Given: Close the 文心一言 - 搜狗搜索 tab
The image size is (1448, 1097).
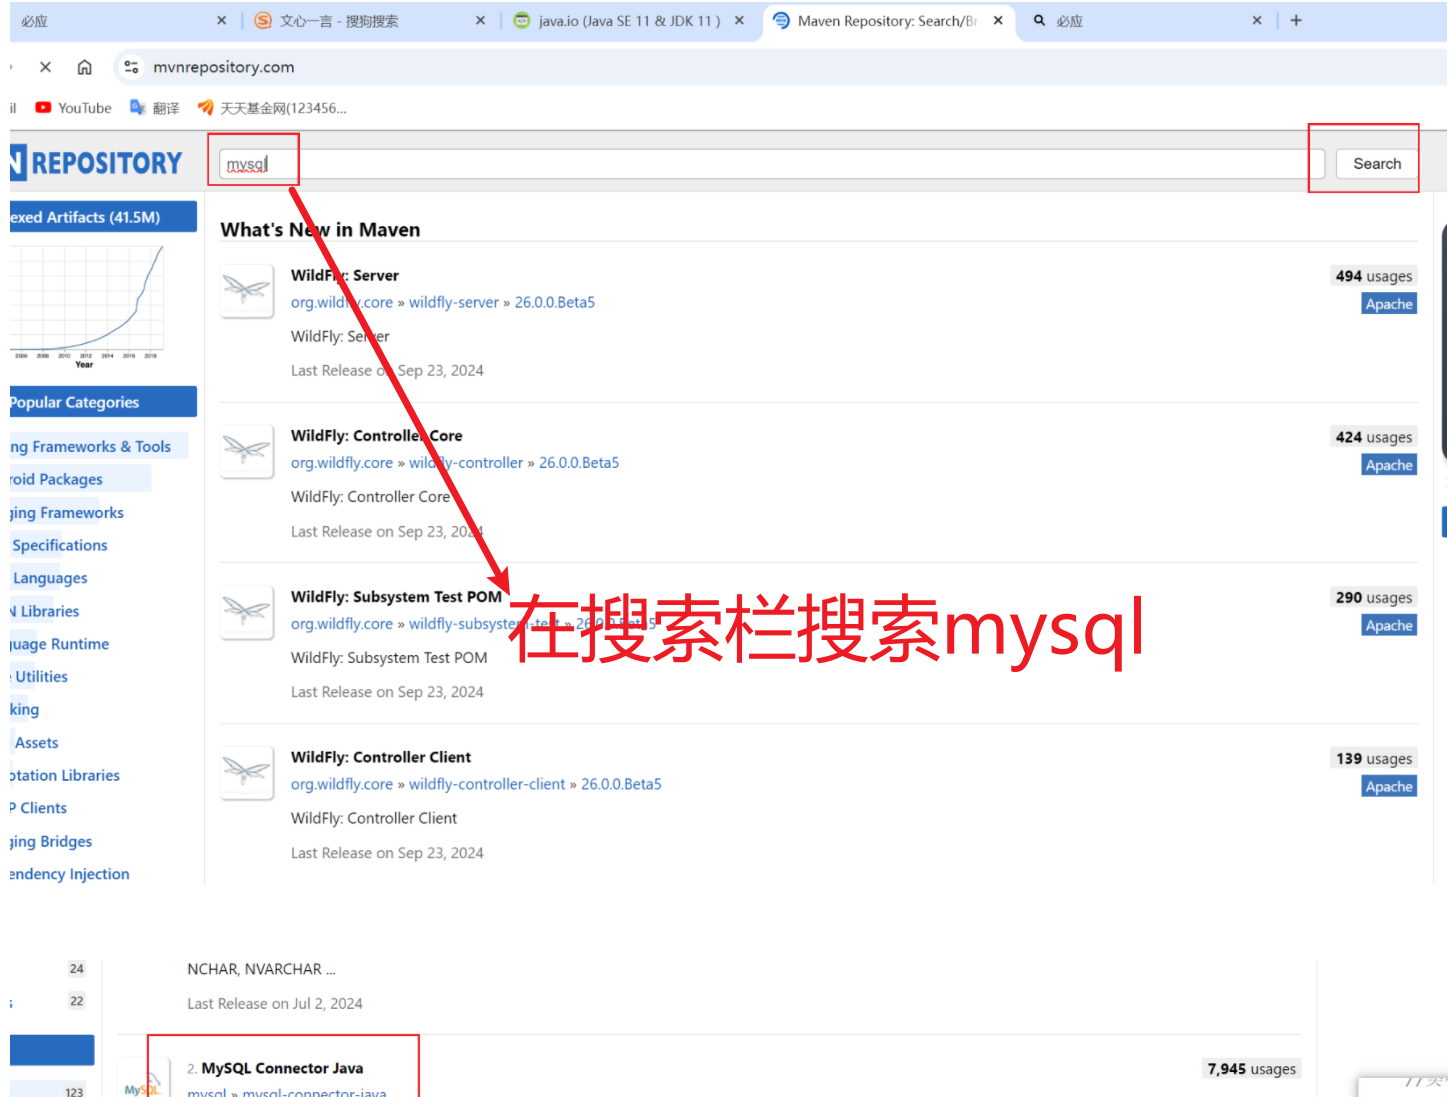Looking at the screenshot, I should tap(480, 20).
